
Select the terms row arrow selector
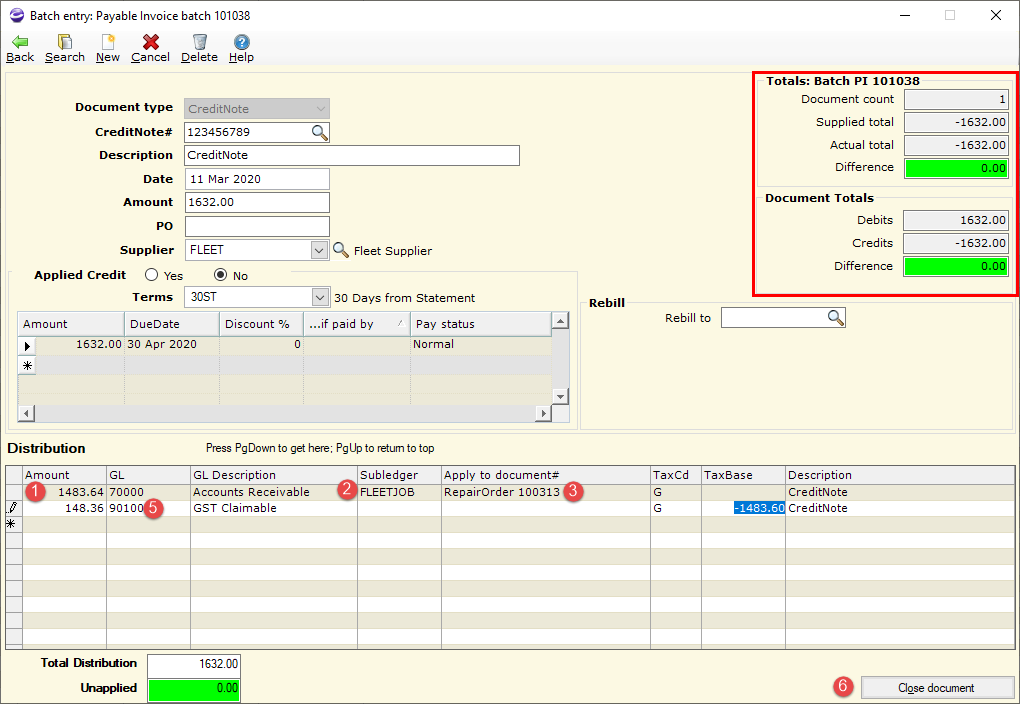27,345
